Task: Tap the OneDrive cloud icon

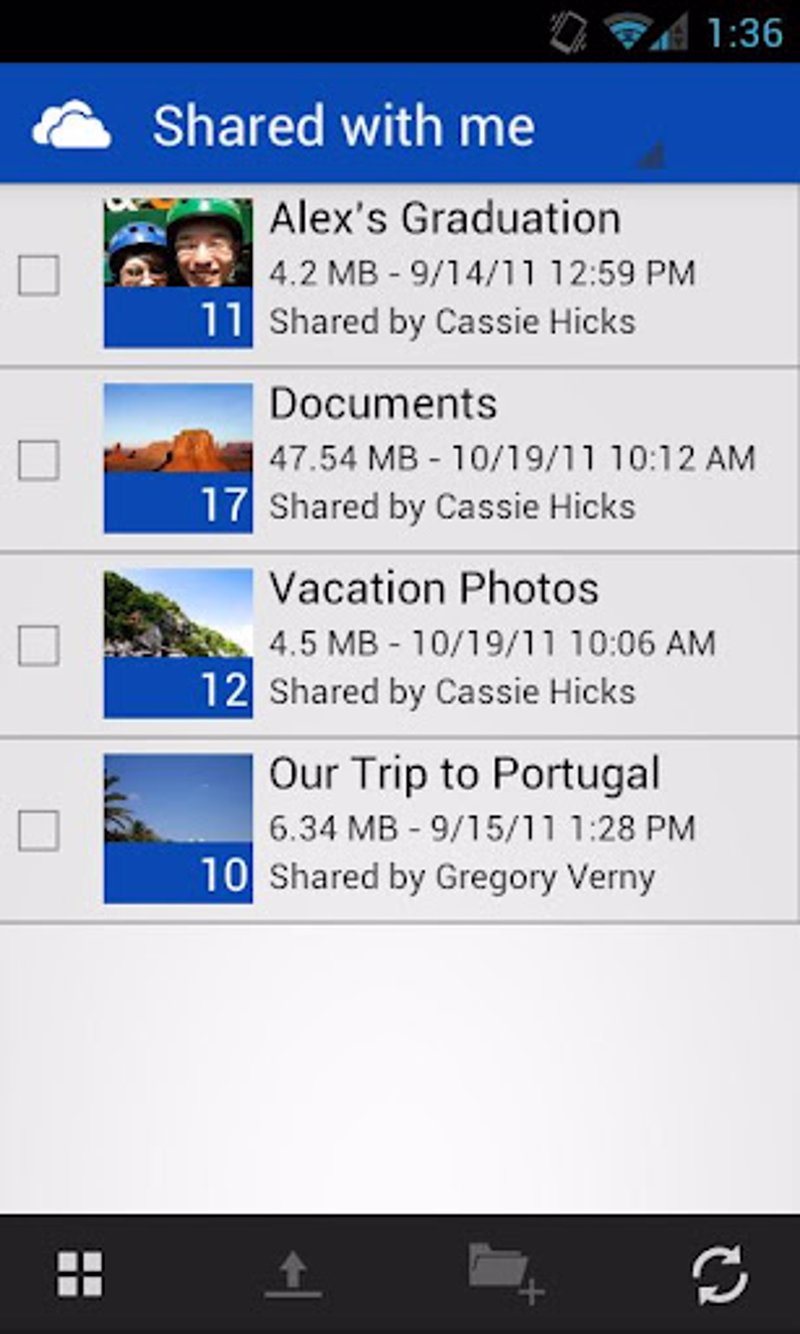Action: (x=71, y=125)
